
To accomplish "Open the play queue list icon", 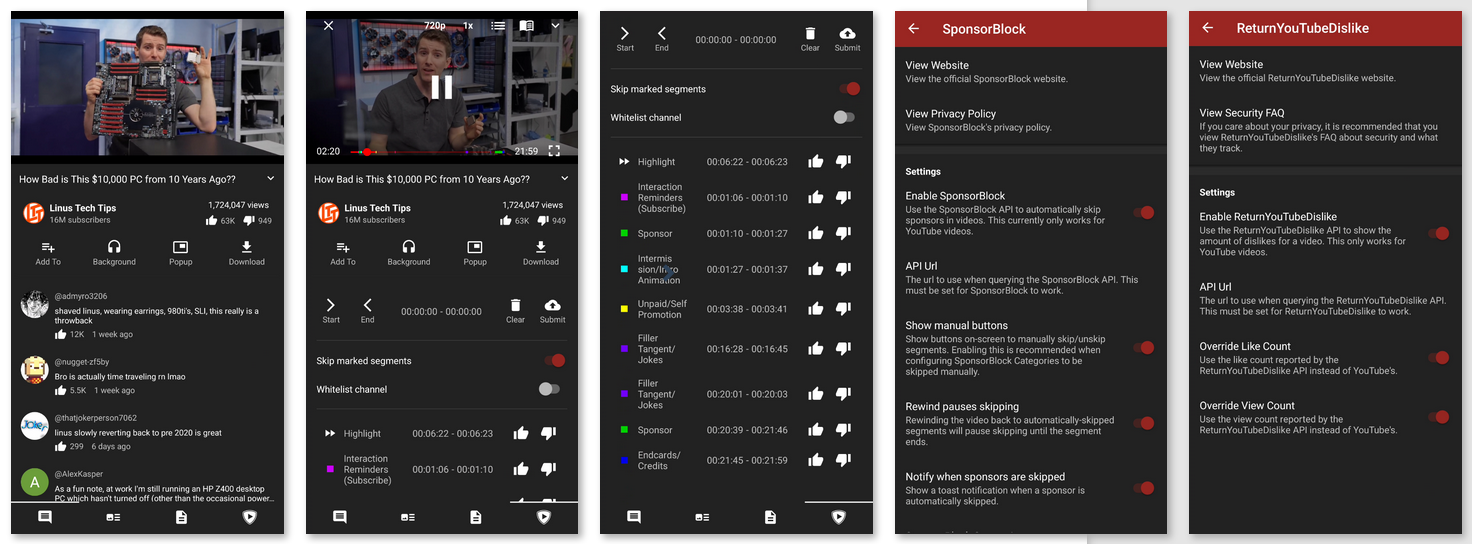I will coord(498,26).
